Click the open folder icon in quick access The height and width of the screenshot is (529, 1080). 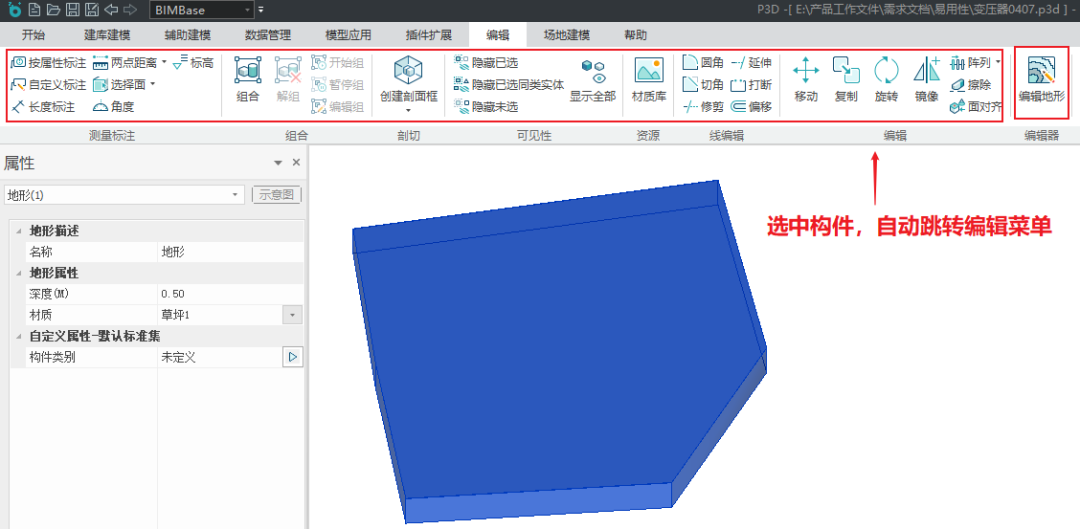point(53,10)
